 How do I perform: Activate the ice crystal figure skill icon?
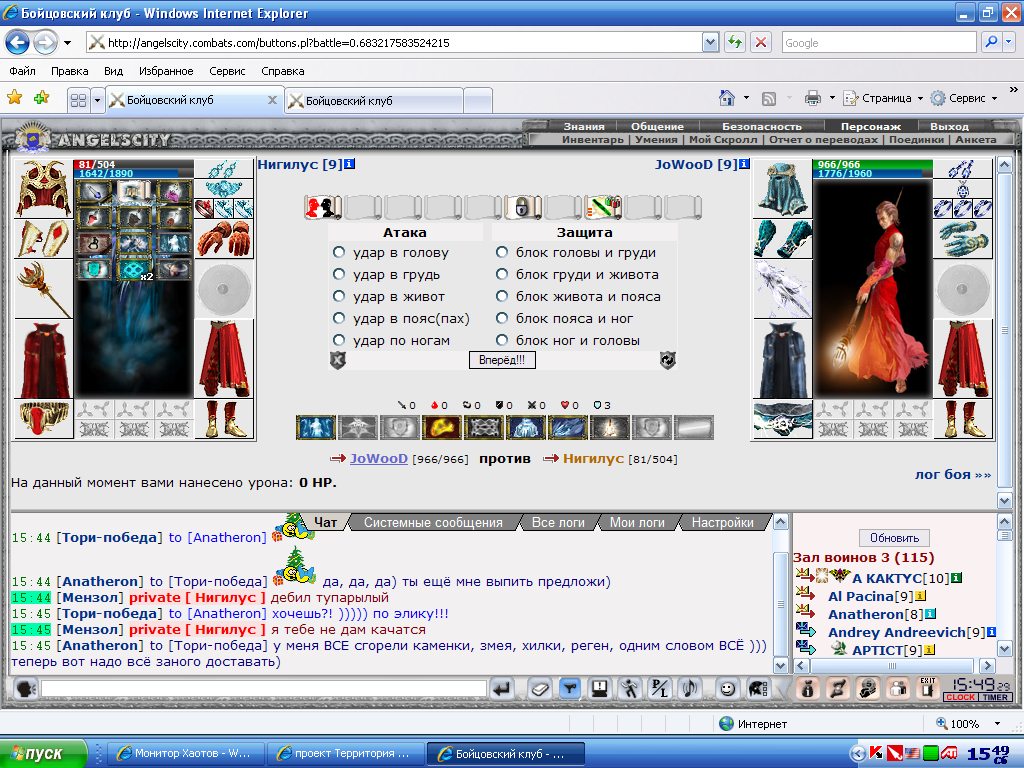[526, 428]
